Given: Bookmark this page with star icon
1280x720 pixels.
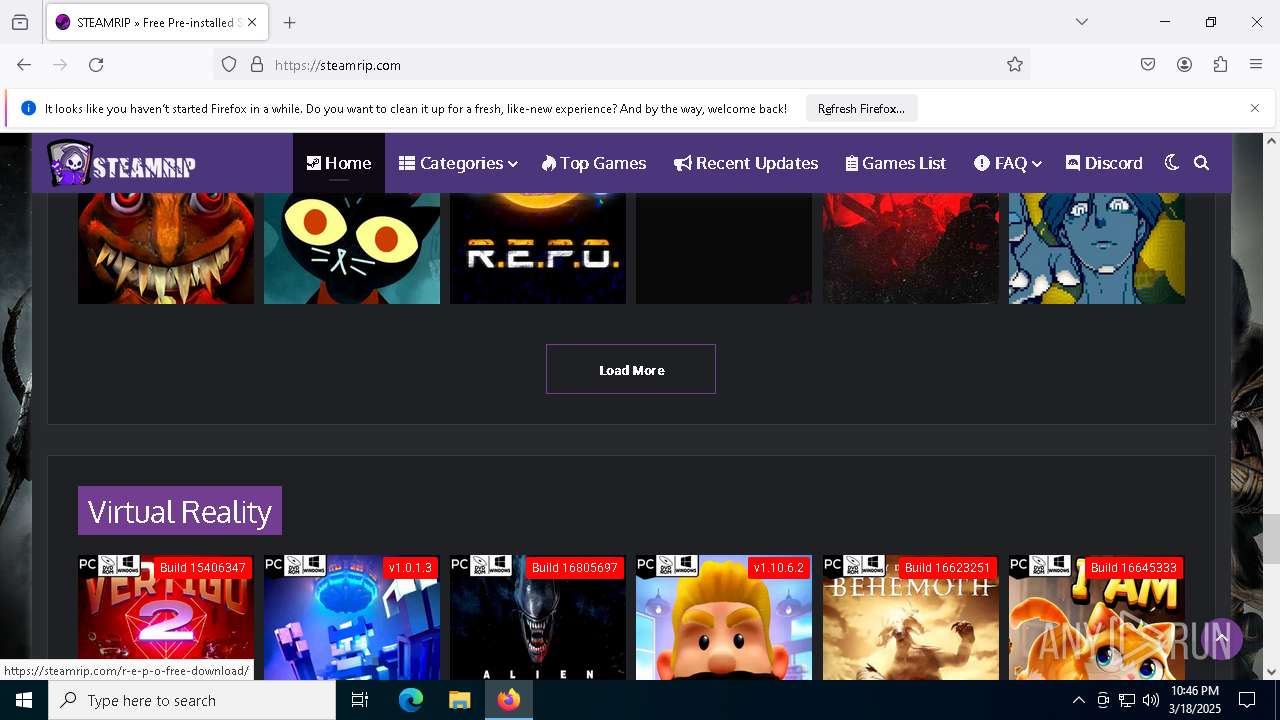Looking at the screenshot, I should click(x=1015, y=65).
